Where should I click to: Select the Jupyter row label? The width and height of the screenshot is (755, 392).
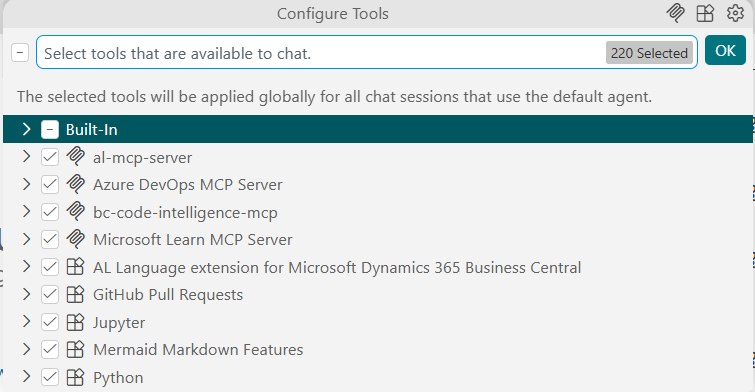pyautogui.click(x=119, y=323)
